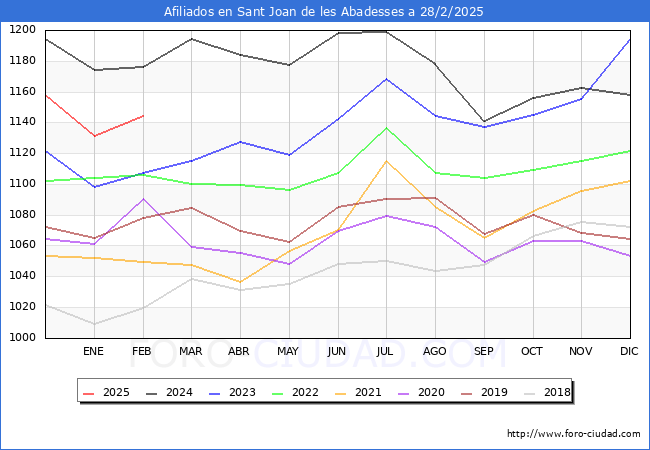Image resolution: width=650 pixels, height=450 pixels.
Task: Click the 1120 y-axis value
Action: (22, 152)
